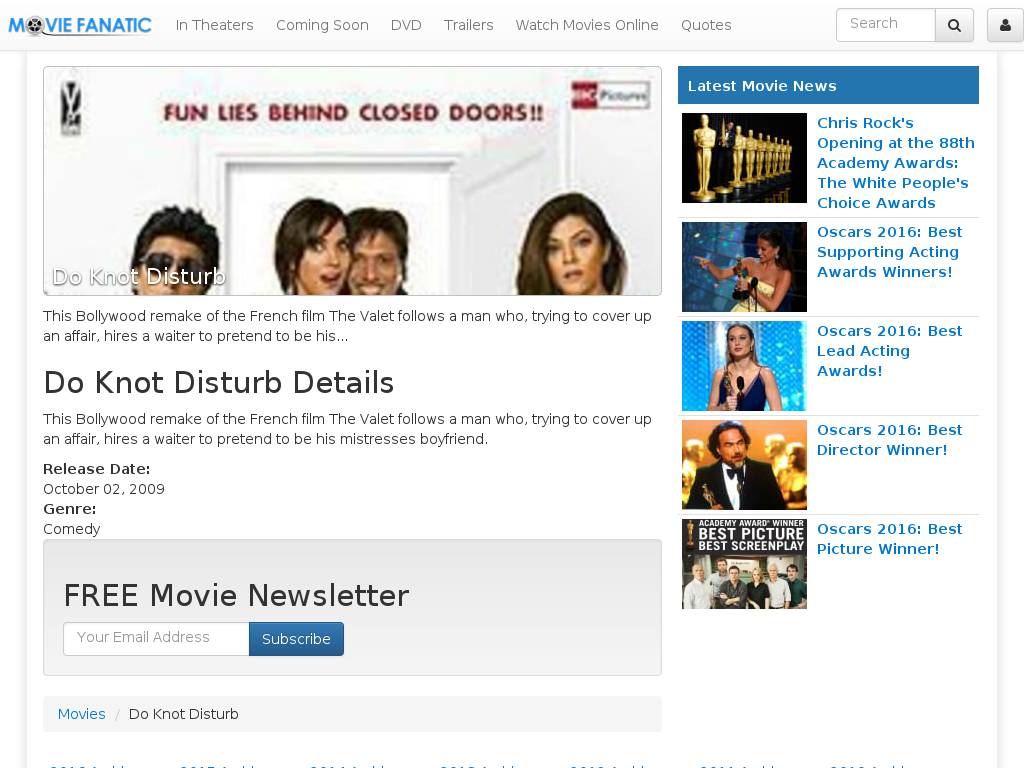Click the Release Date label
This screenshot has height=768, width=1024.
(97, 468)
